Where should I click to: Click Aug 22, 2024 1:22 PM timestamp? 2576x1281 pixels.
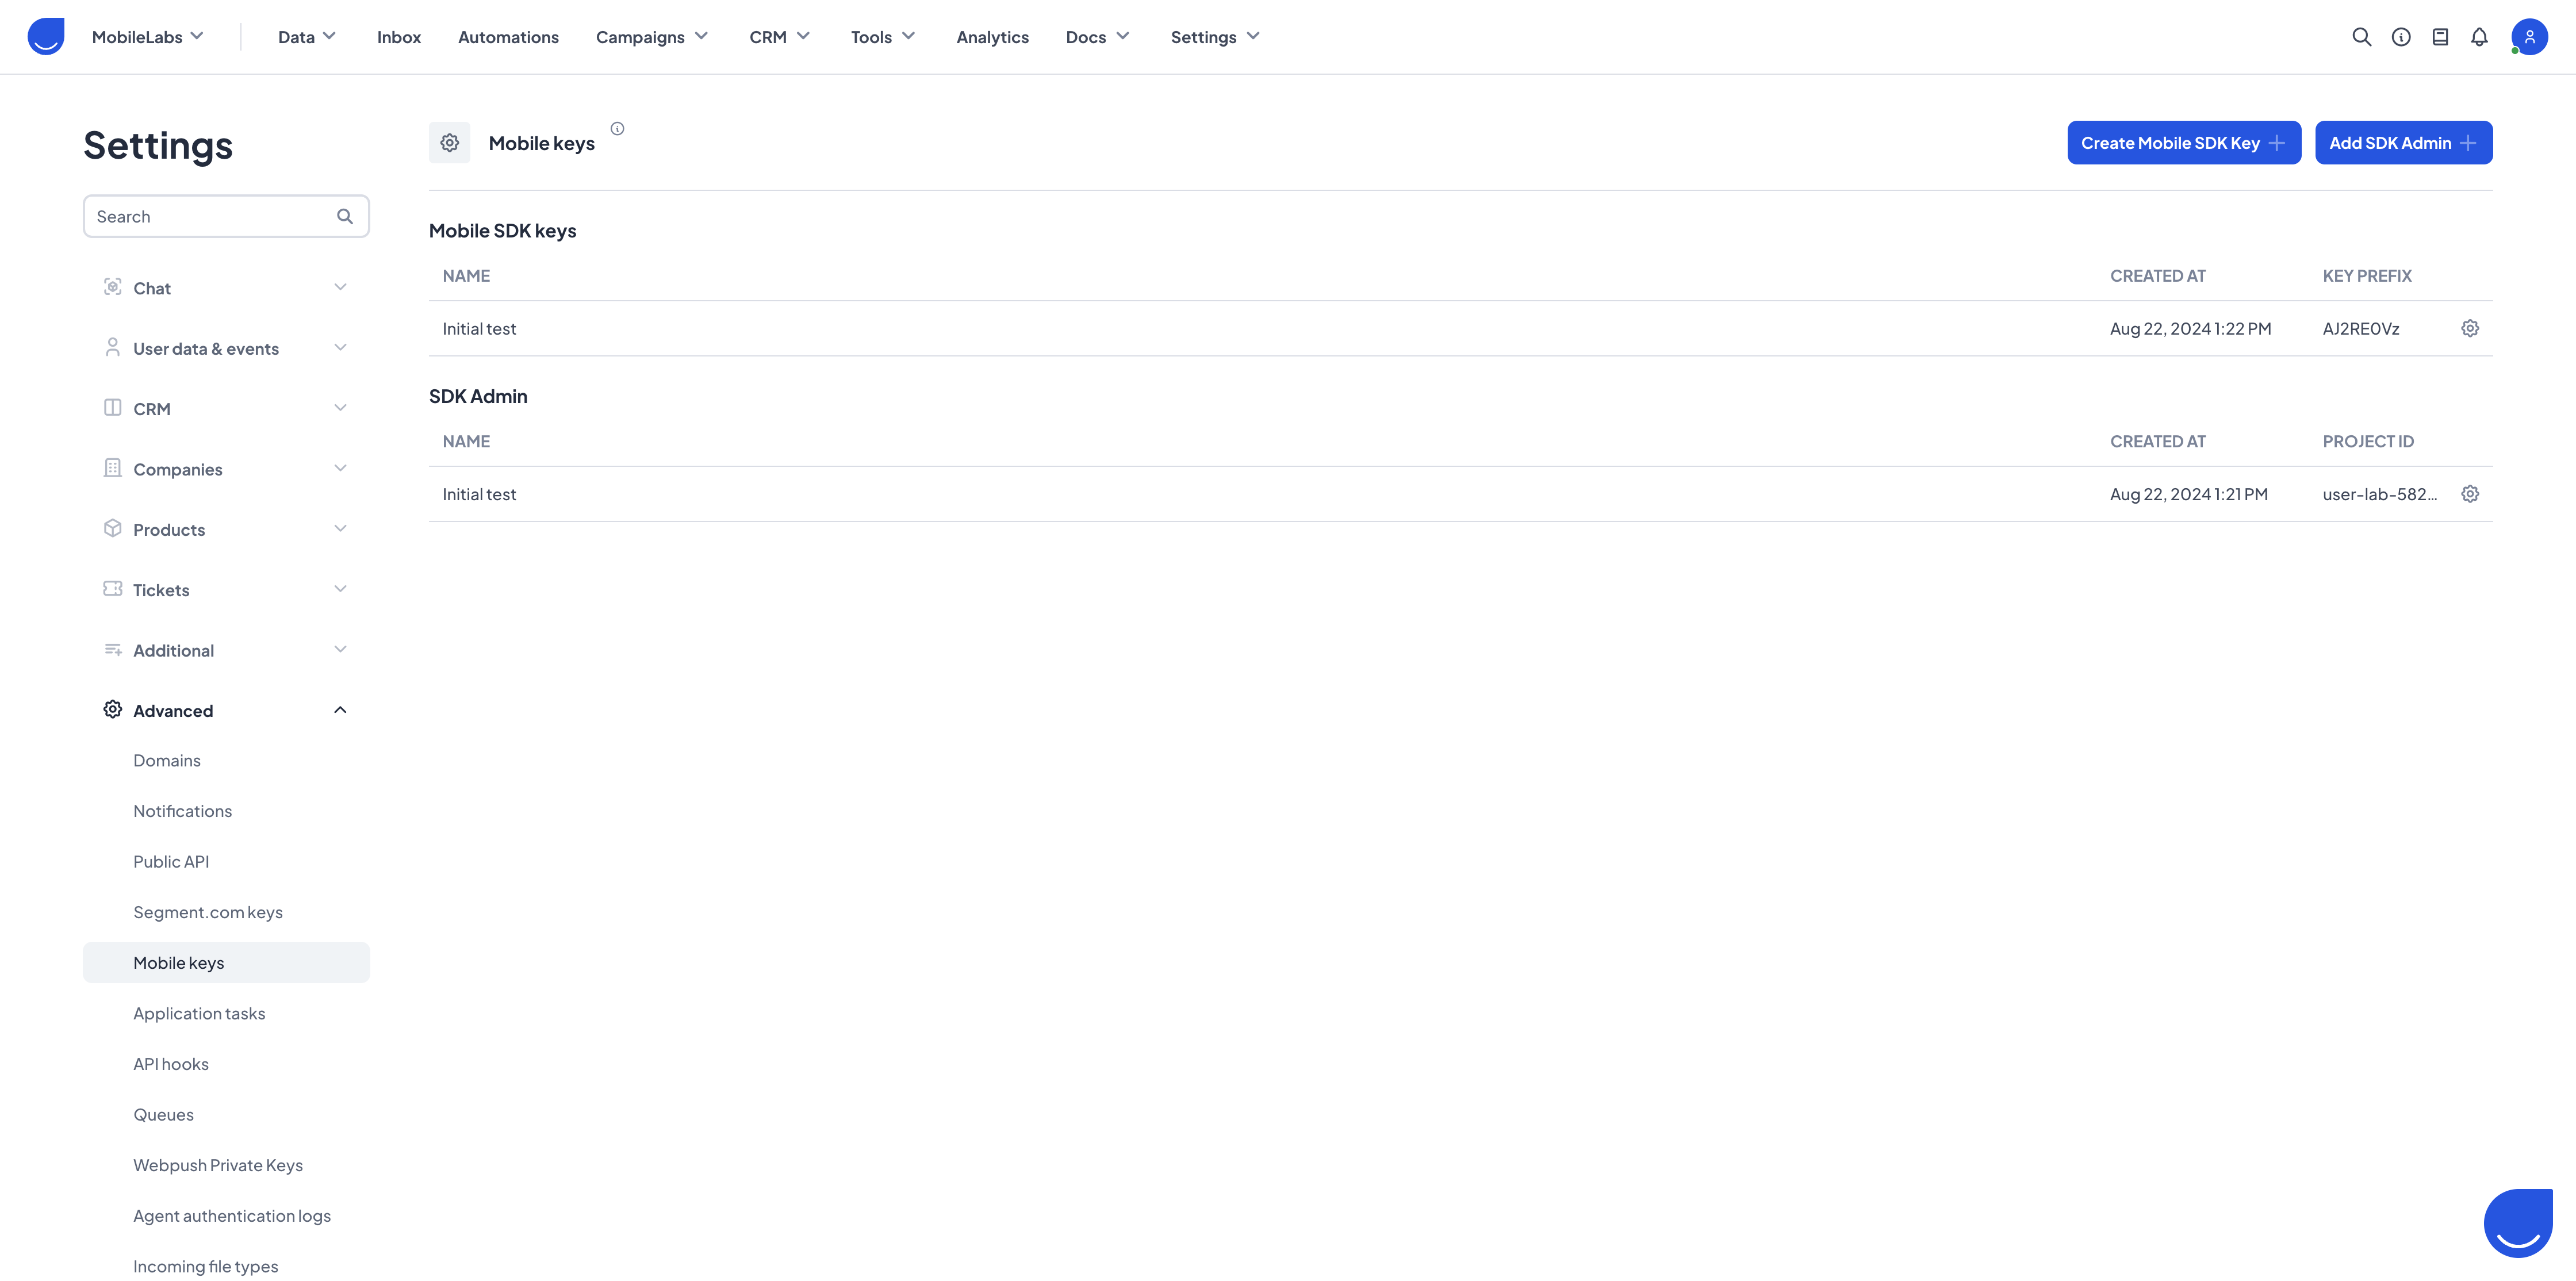(2190, 329)
